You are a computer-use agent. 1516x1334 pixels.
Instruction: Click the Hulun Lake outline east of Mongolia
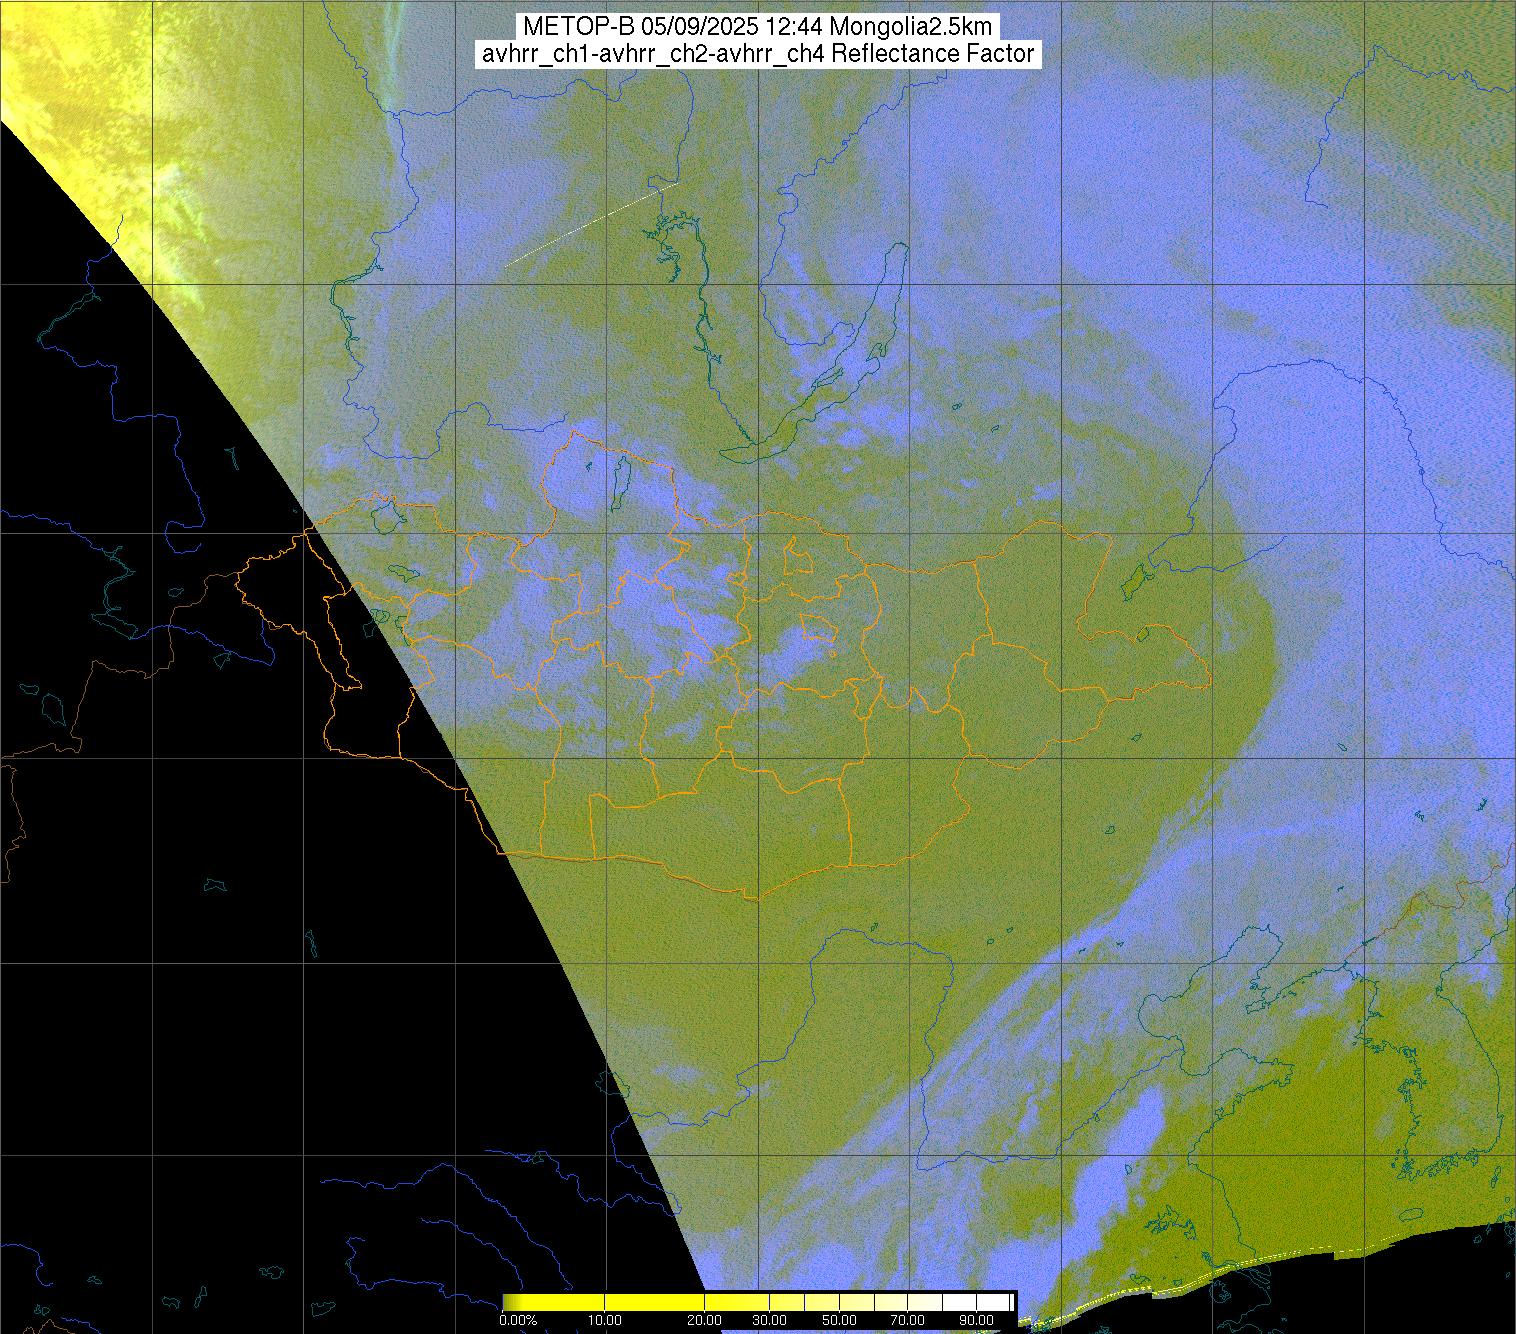pyautogui.click(x=1133, y=580)
